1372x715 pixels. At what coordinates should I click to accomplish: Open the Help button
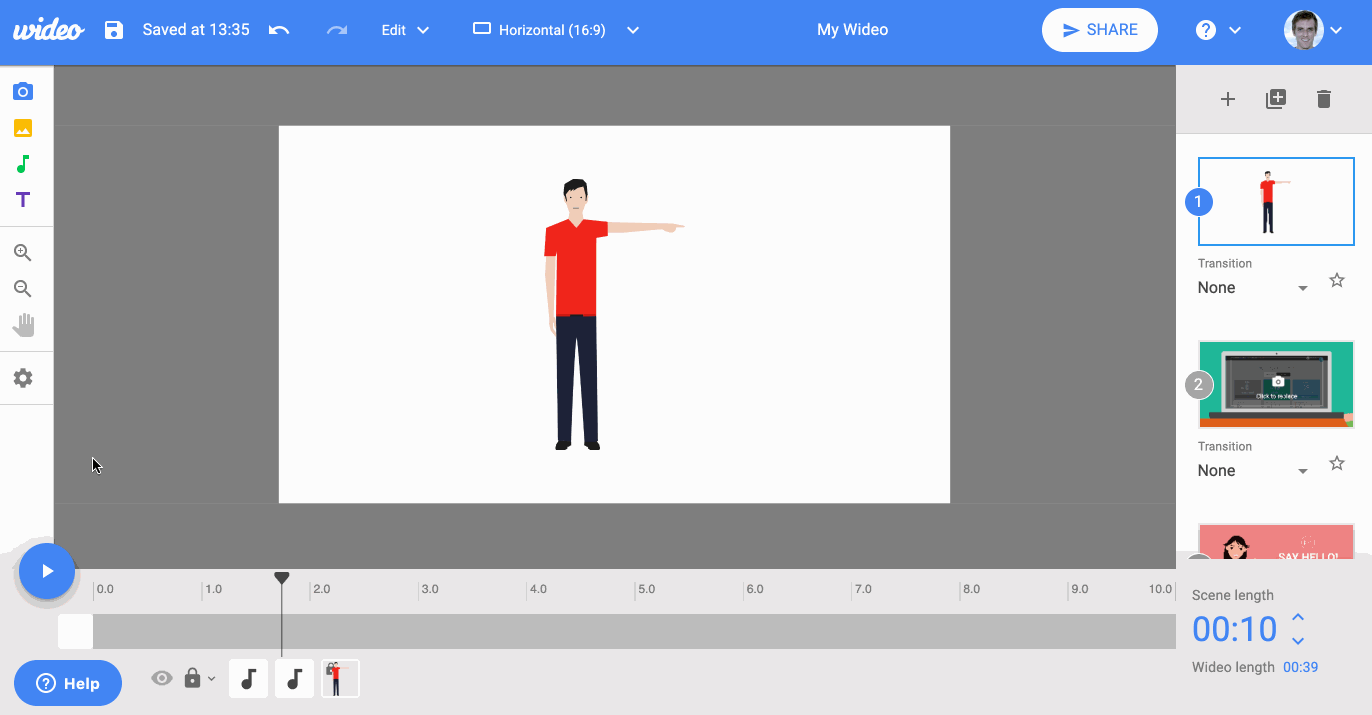pos(68,684)
